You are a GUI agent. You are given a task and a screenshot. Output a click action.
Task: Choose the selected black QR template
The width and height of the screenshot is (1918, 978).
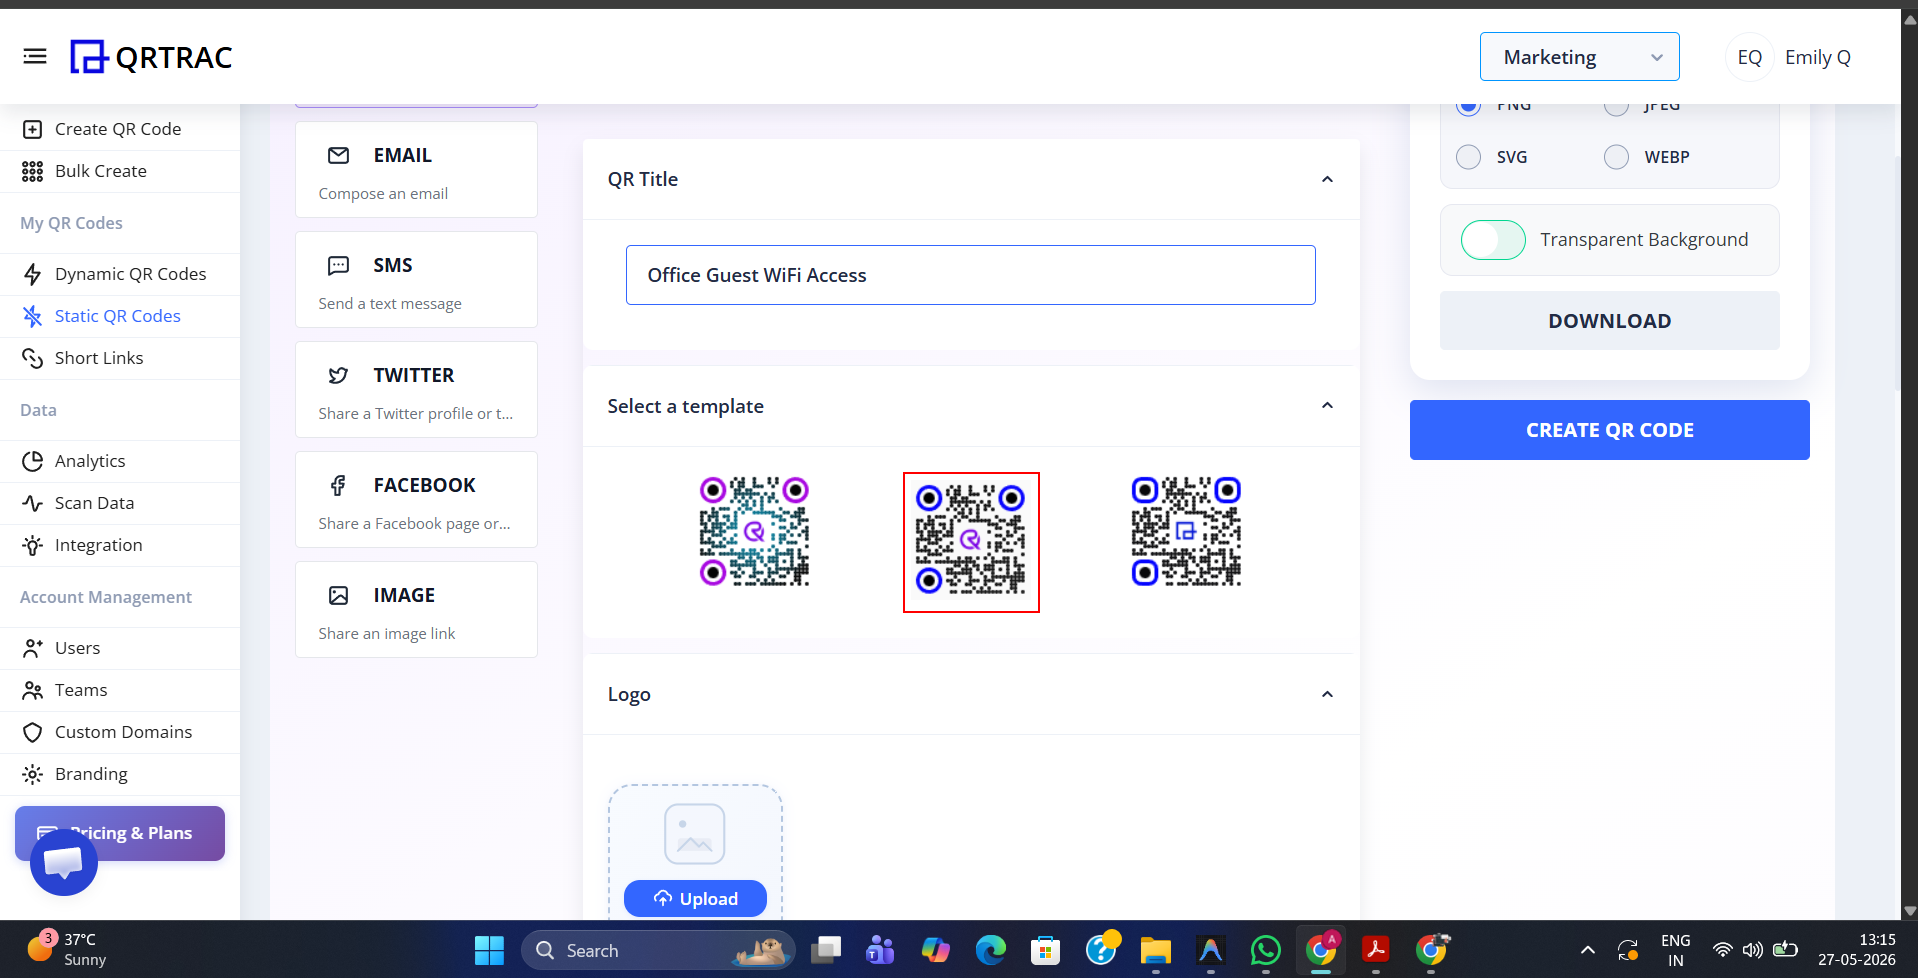tap(971, 542)
